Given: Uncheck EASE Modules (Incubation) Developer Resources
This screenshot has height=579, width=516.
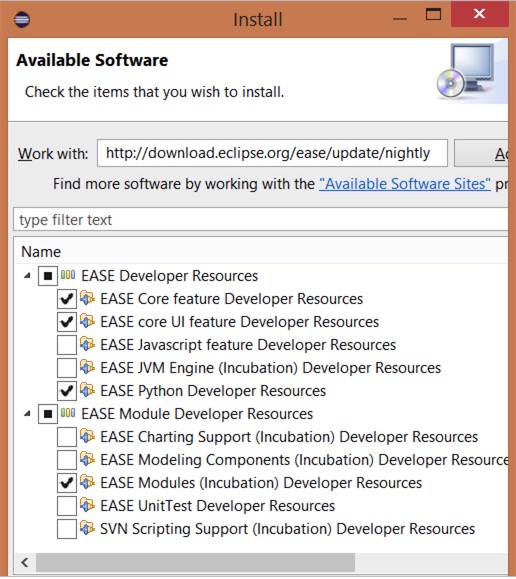Looking at the screenshot, I should [x=67, y=483].
